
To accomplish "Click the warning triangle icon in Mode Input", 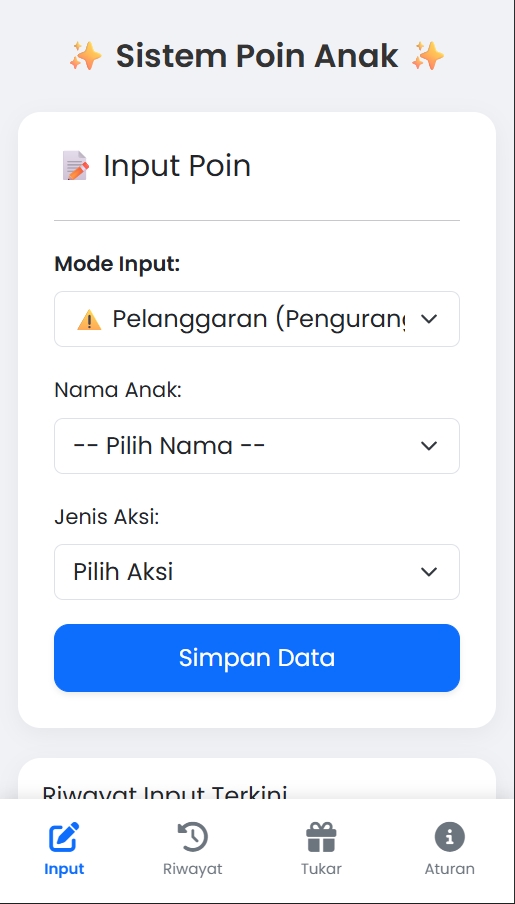I will [x=89, y=319].
